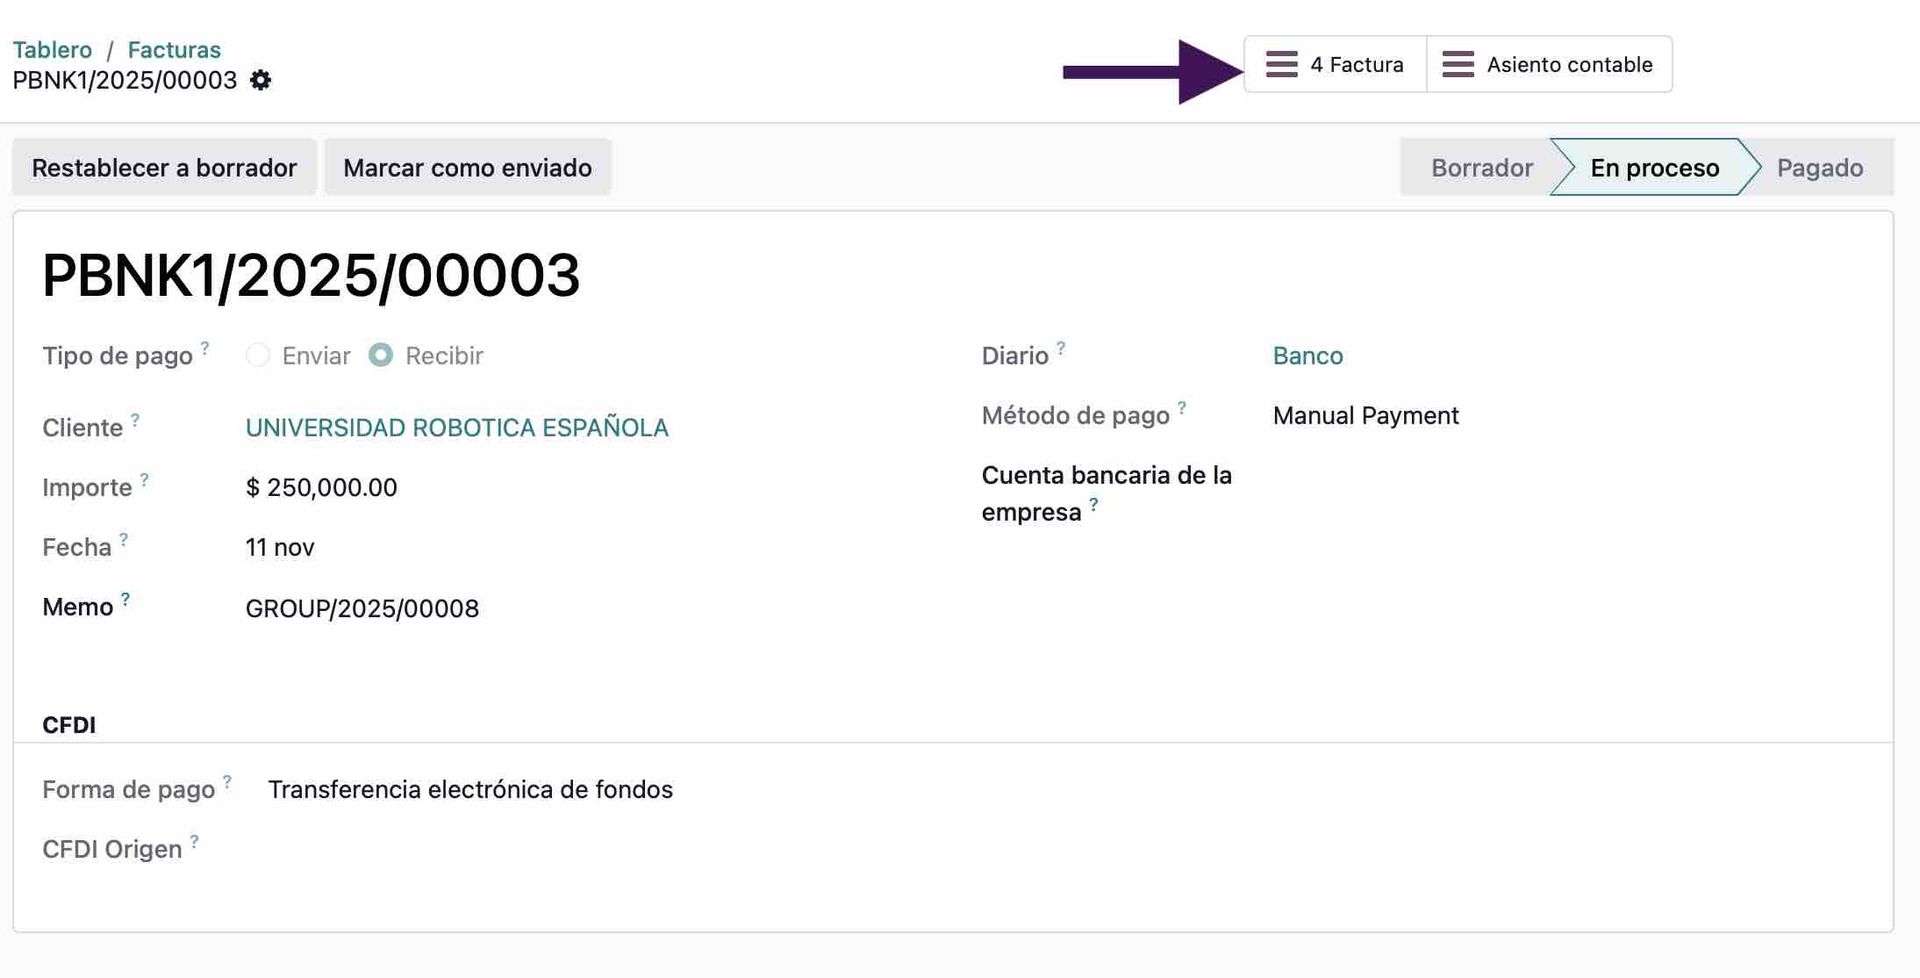Click the help icon beside Cuenta bancaria de la empresa
This screenshot has width=1920, height=978.
[1095, 505]
